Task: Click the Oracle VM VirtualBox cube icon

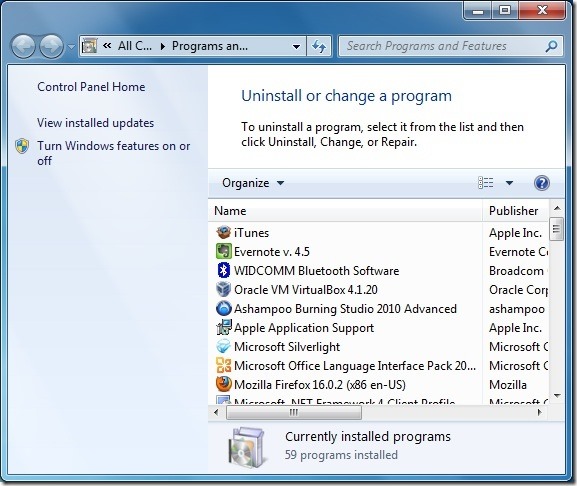Action: [x=223, y=289]
